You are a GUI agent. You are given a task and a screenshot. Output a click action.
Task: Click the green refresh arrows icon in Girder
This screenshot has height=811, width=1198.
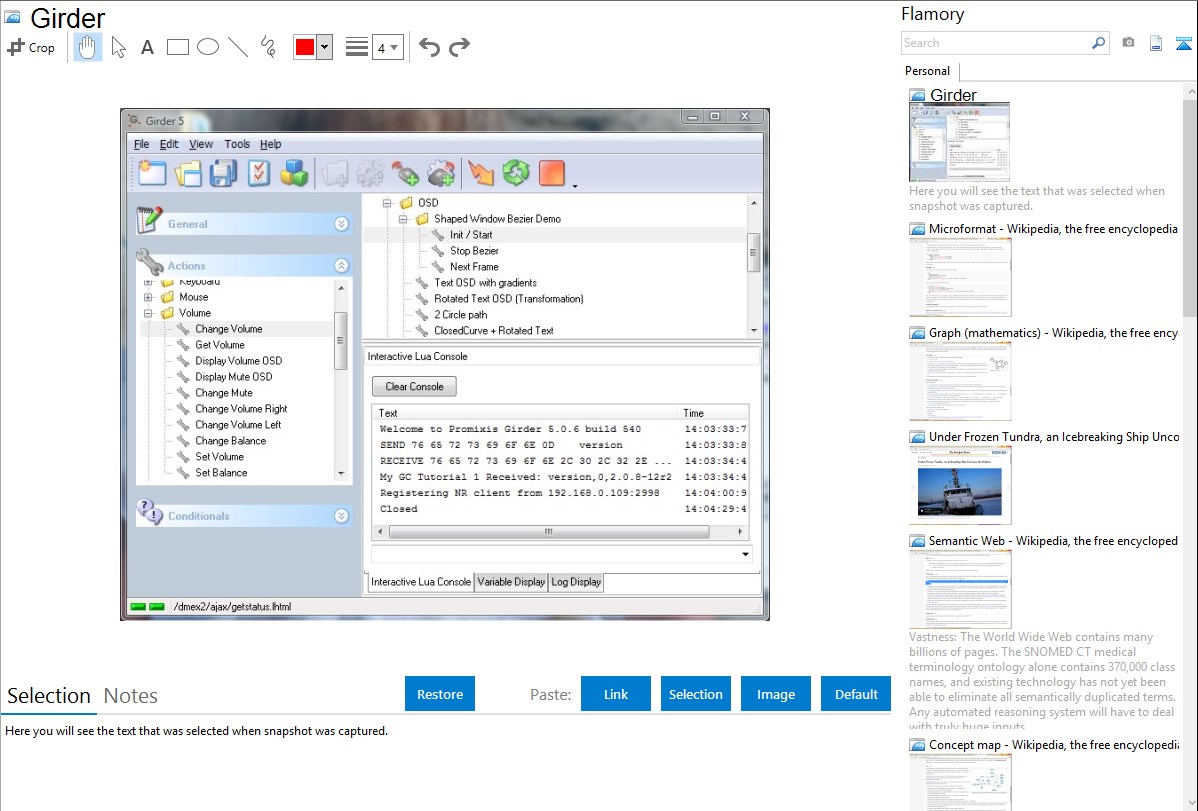pyautogui.click(x=516, y=174)
